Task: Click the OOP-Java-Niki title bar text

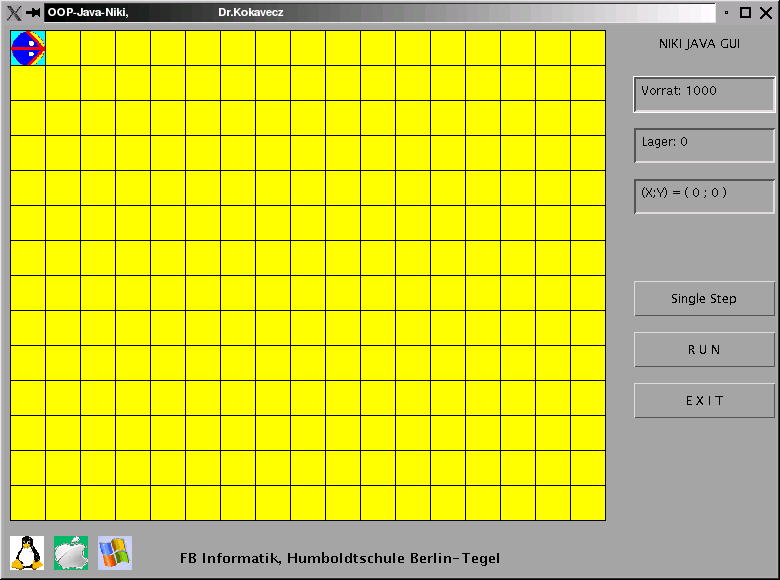Action: (87, 13)
